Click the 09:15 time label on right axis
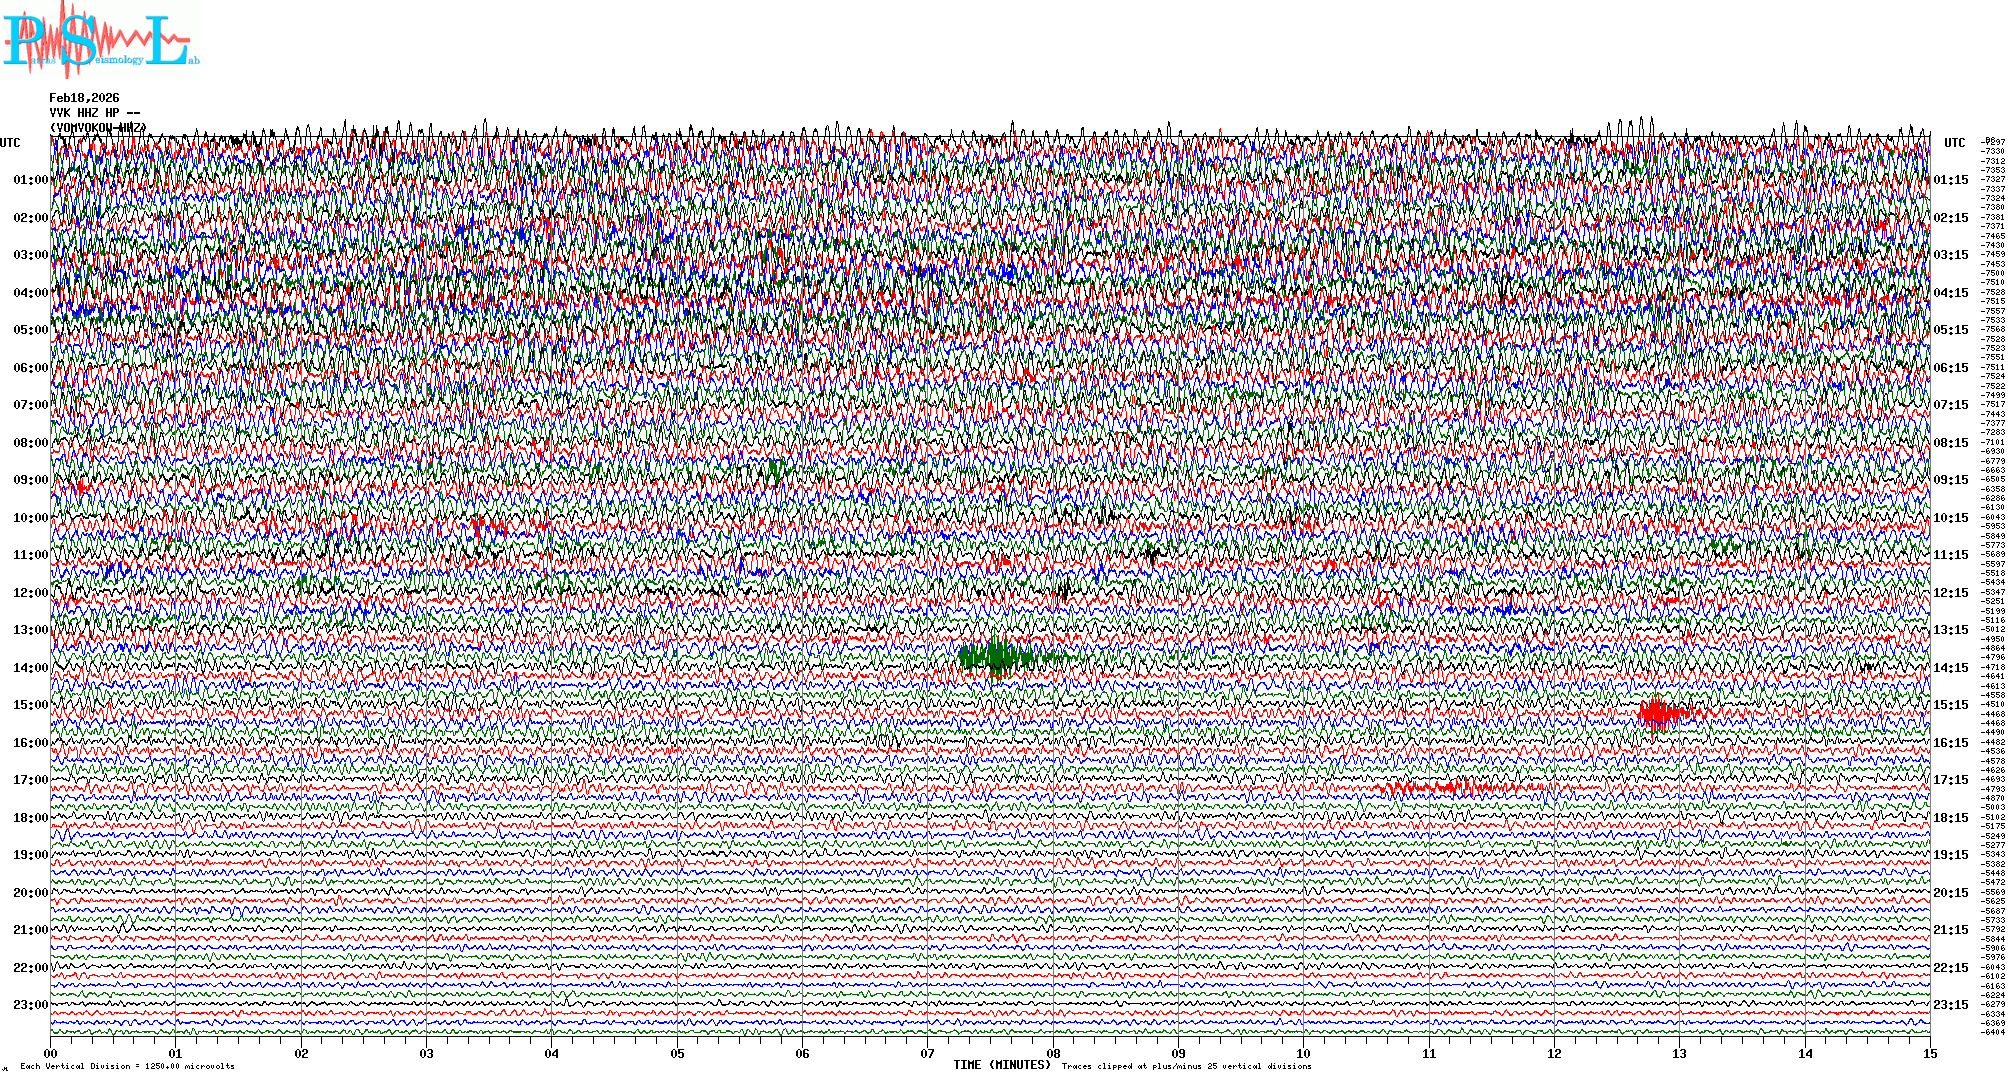This screenshot has height=1080, width=2010. [x=1950, y=480]
